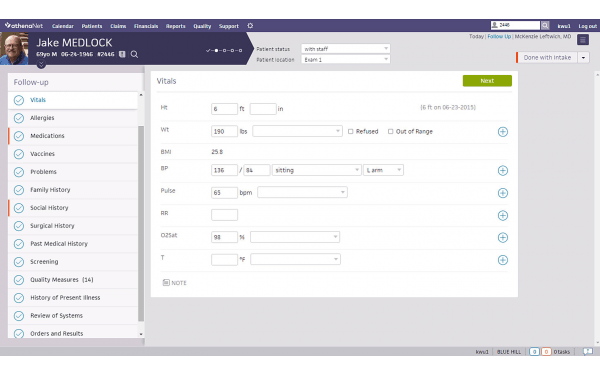Screen dimensions: 600x375
Task: Click the search magnifier beside patient ID box
Action: click(545, 25)
